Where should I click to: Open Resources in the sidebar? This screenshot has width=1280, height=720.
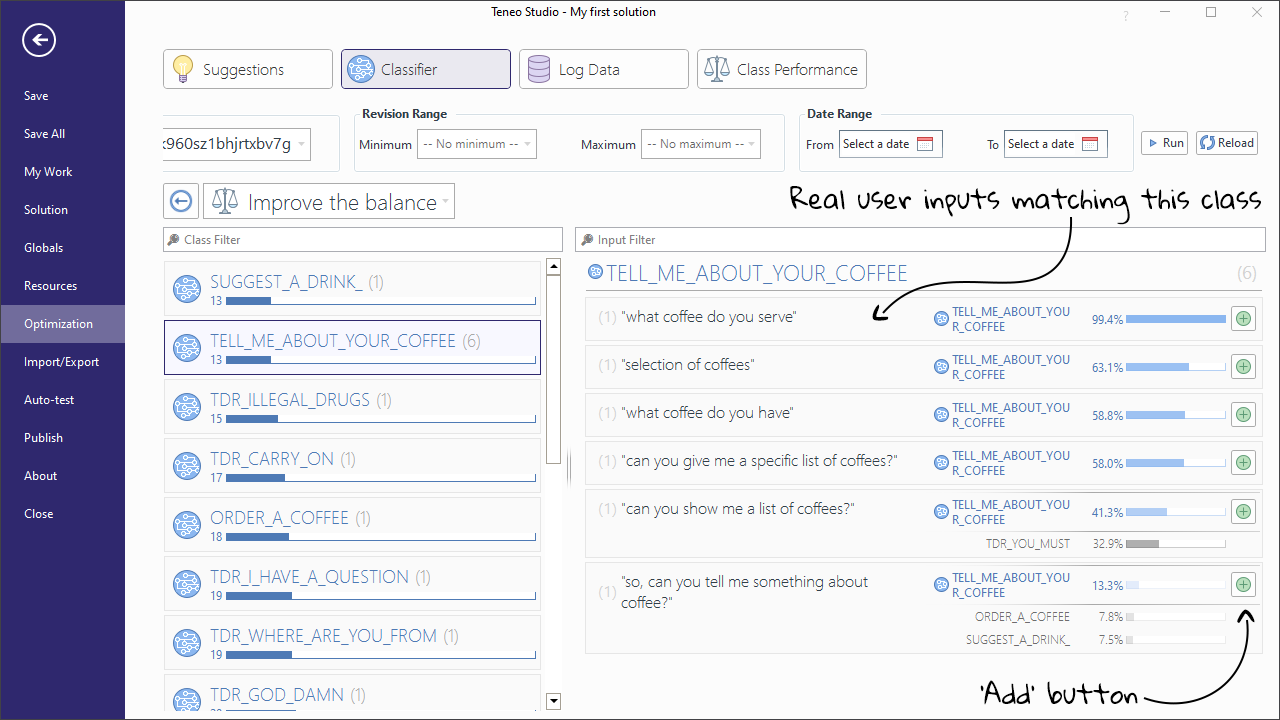[62, 286]
